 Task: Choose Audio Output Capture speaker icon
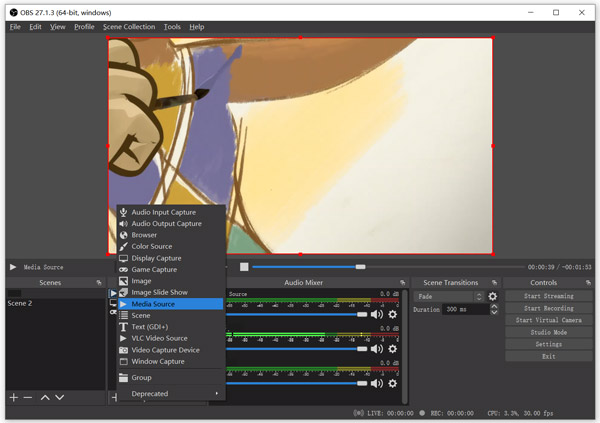pos(123,224)
